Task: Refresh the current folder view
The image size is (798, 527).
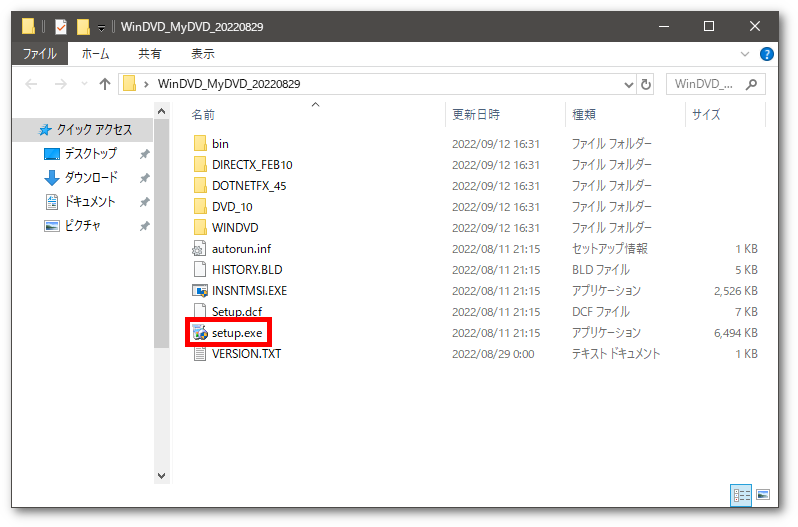Action: tap(646, 84)
